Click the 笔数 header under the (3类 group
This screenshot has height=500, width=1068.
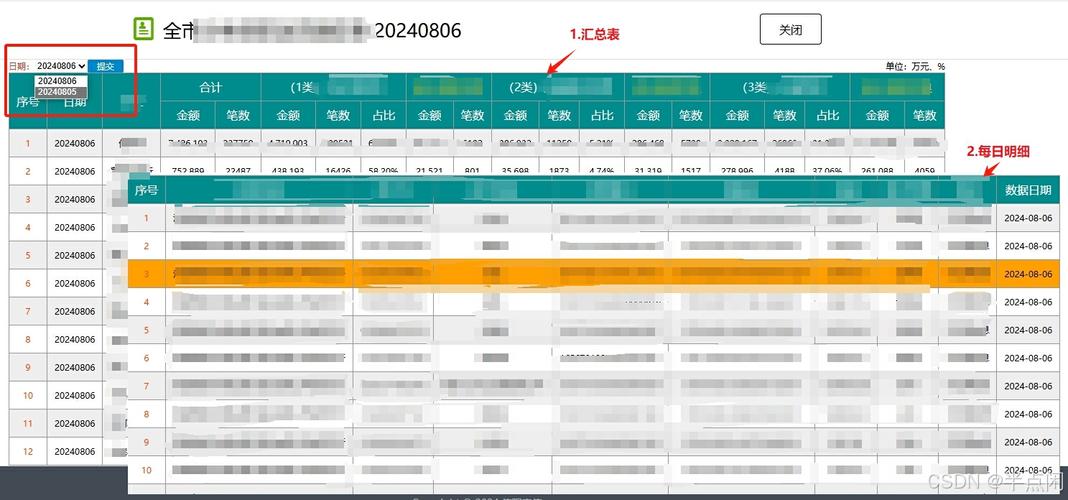click(785, 115)
